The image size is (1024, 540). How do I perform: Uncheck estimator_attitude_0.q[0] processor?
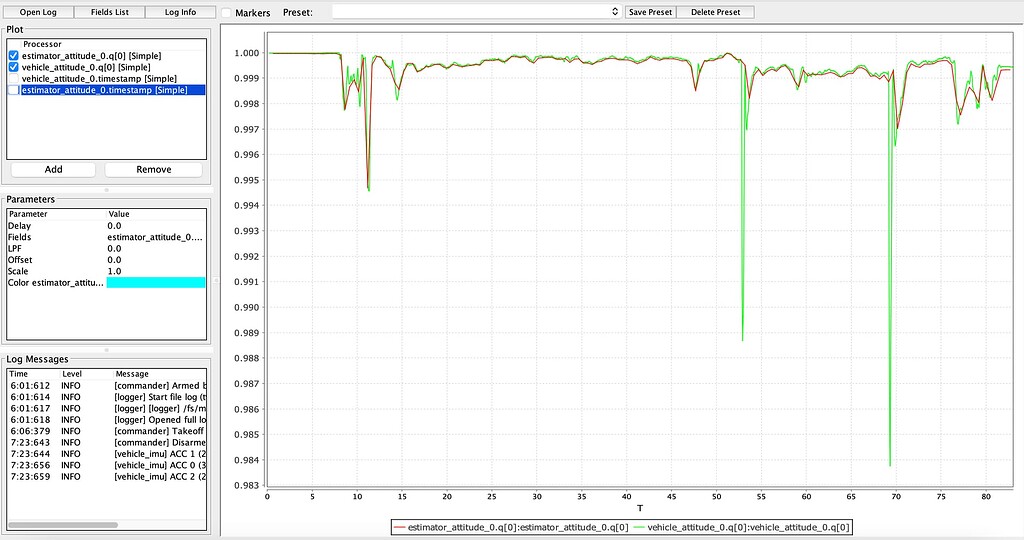pos(14,56)
